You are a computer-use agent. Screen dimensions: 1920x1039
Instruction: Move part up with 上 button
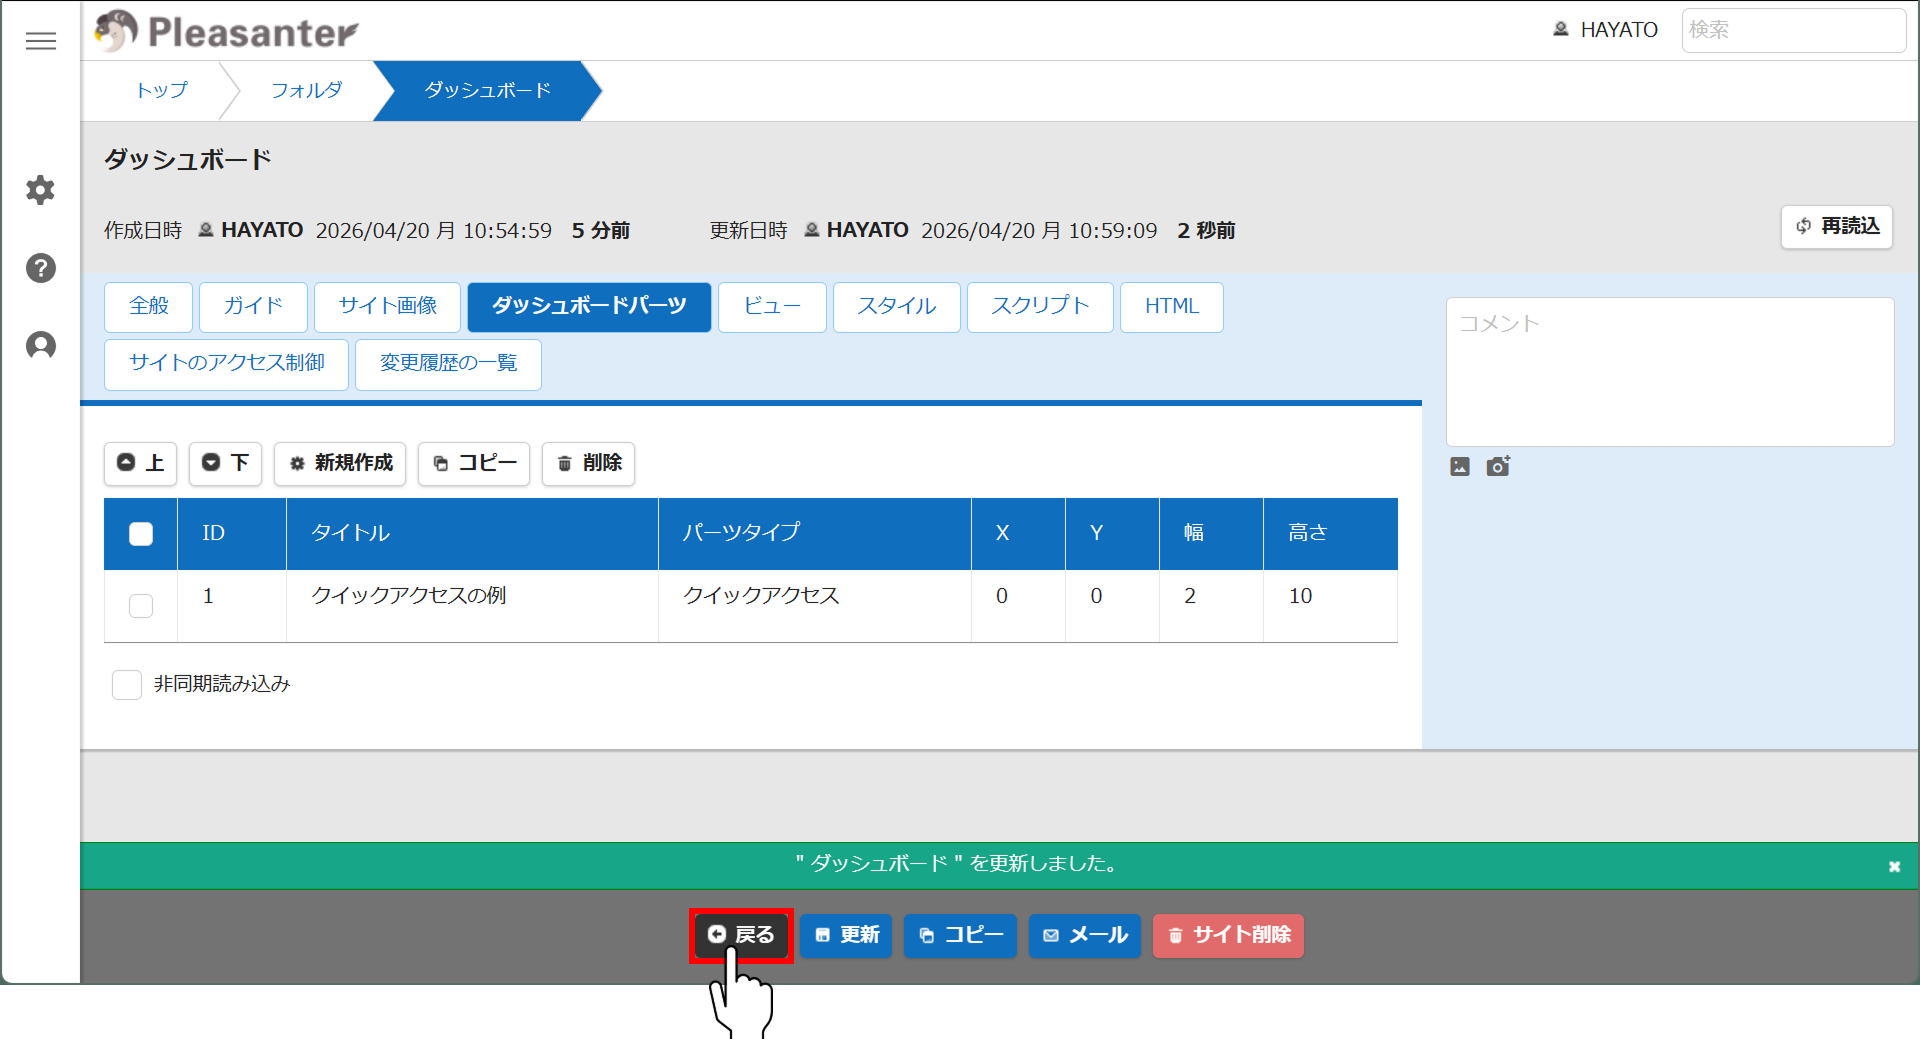(x=140, y=463)
